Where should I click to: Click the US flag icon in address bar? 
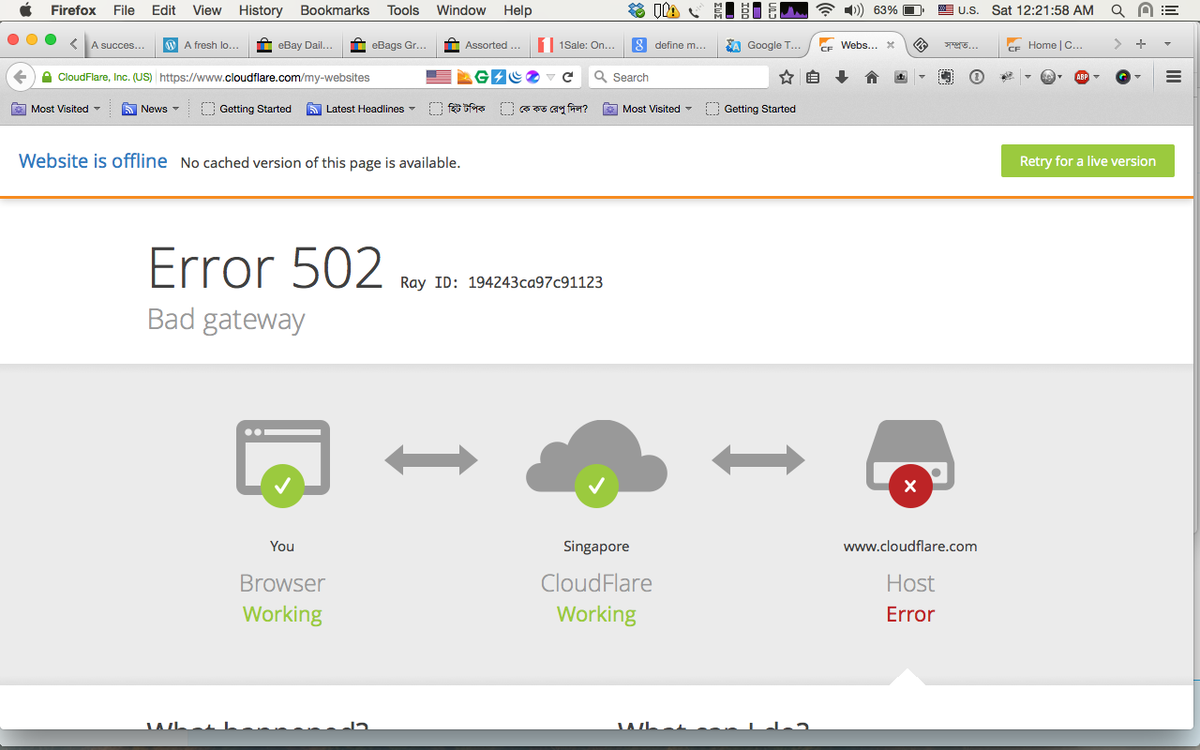pyautogui.click(x=438, y=77)
